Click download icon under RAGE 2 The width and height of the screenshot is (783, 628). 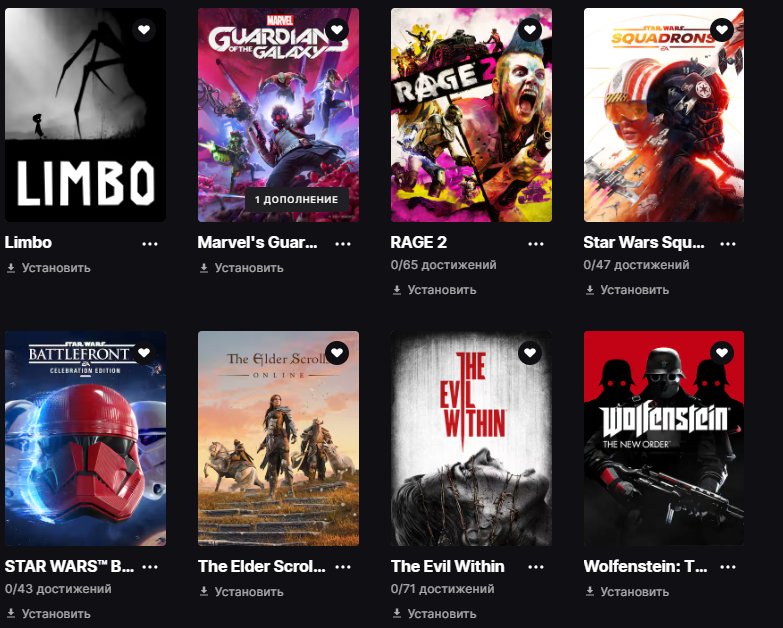(x=397, y=290)
